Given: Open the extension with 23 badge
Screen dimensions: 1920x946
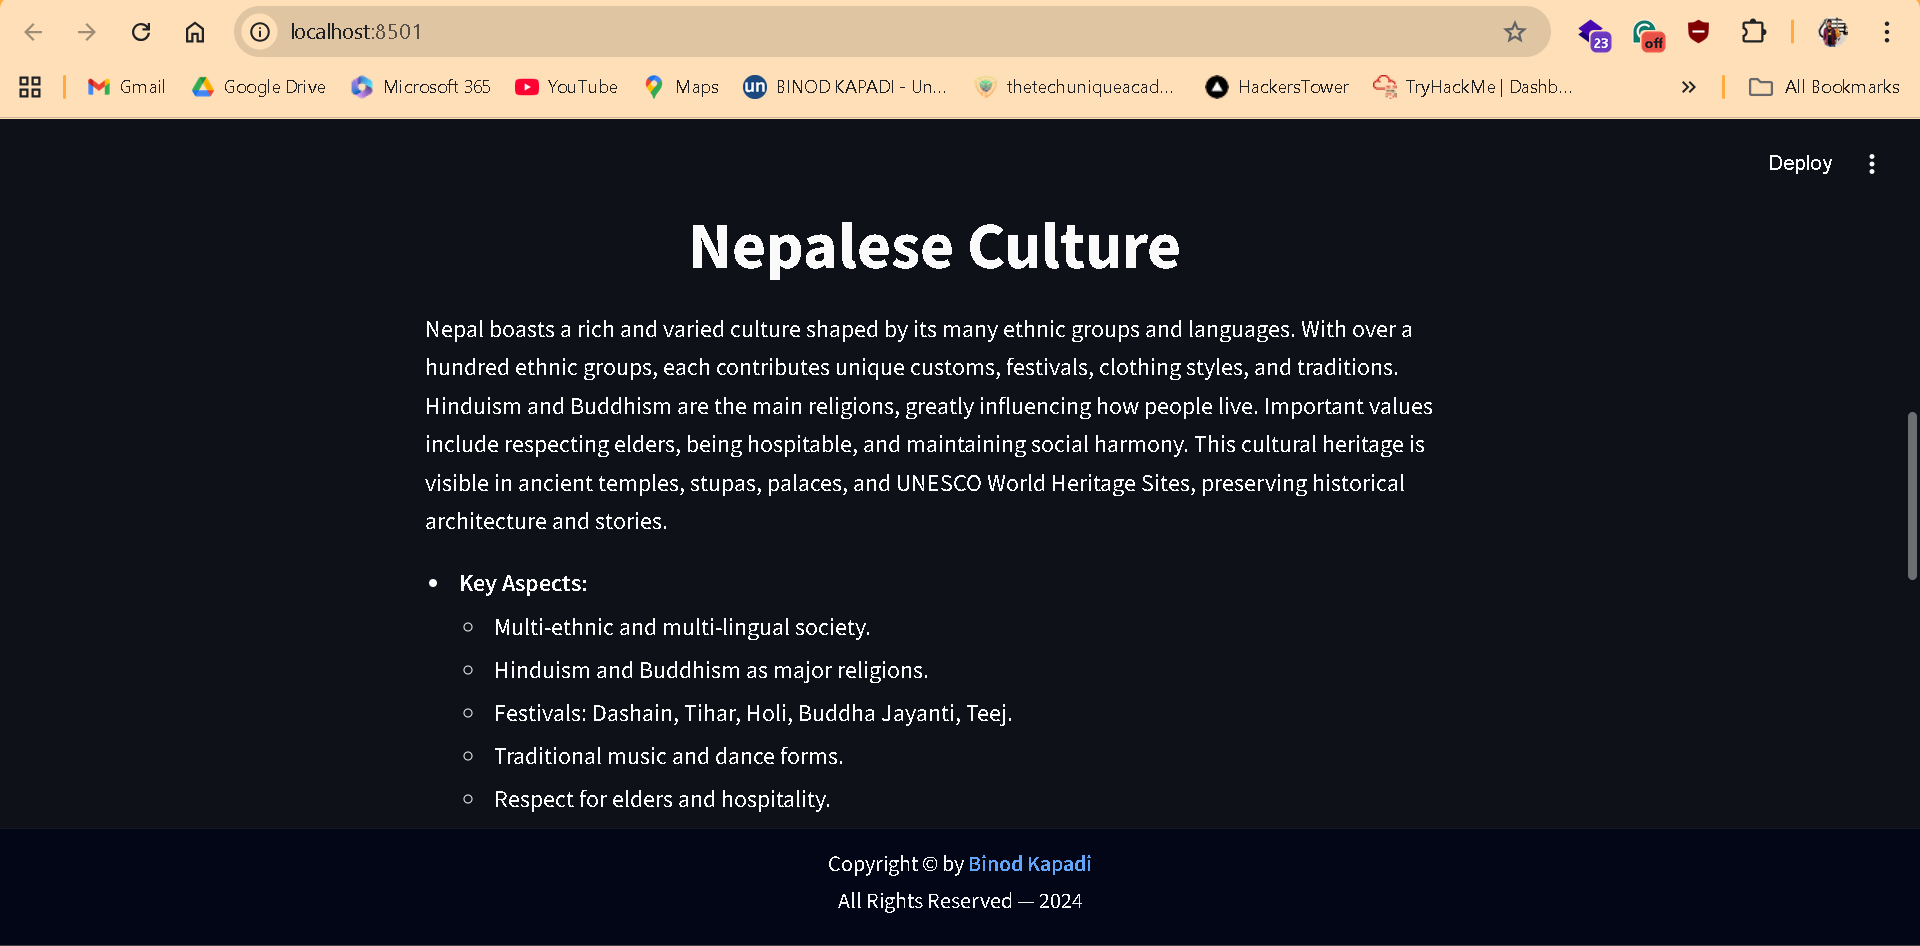Looking at the screenshot, I should pyautogui.click(x=1592, y=34).
